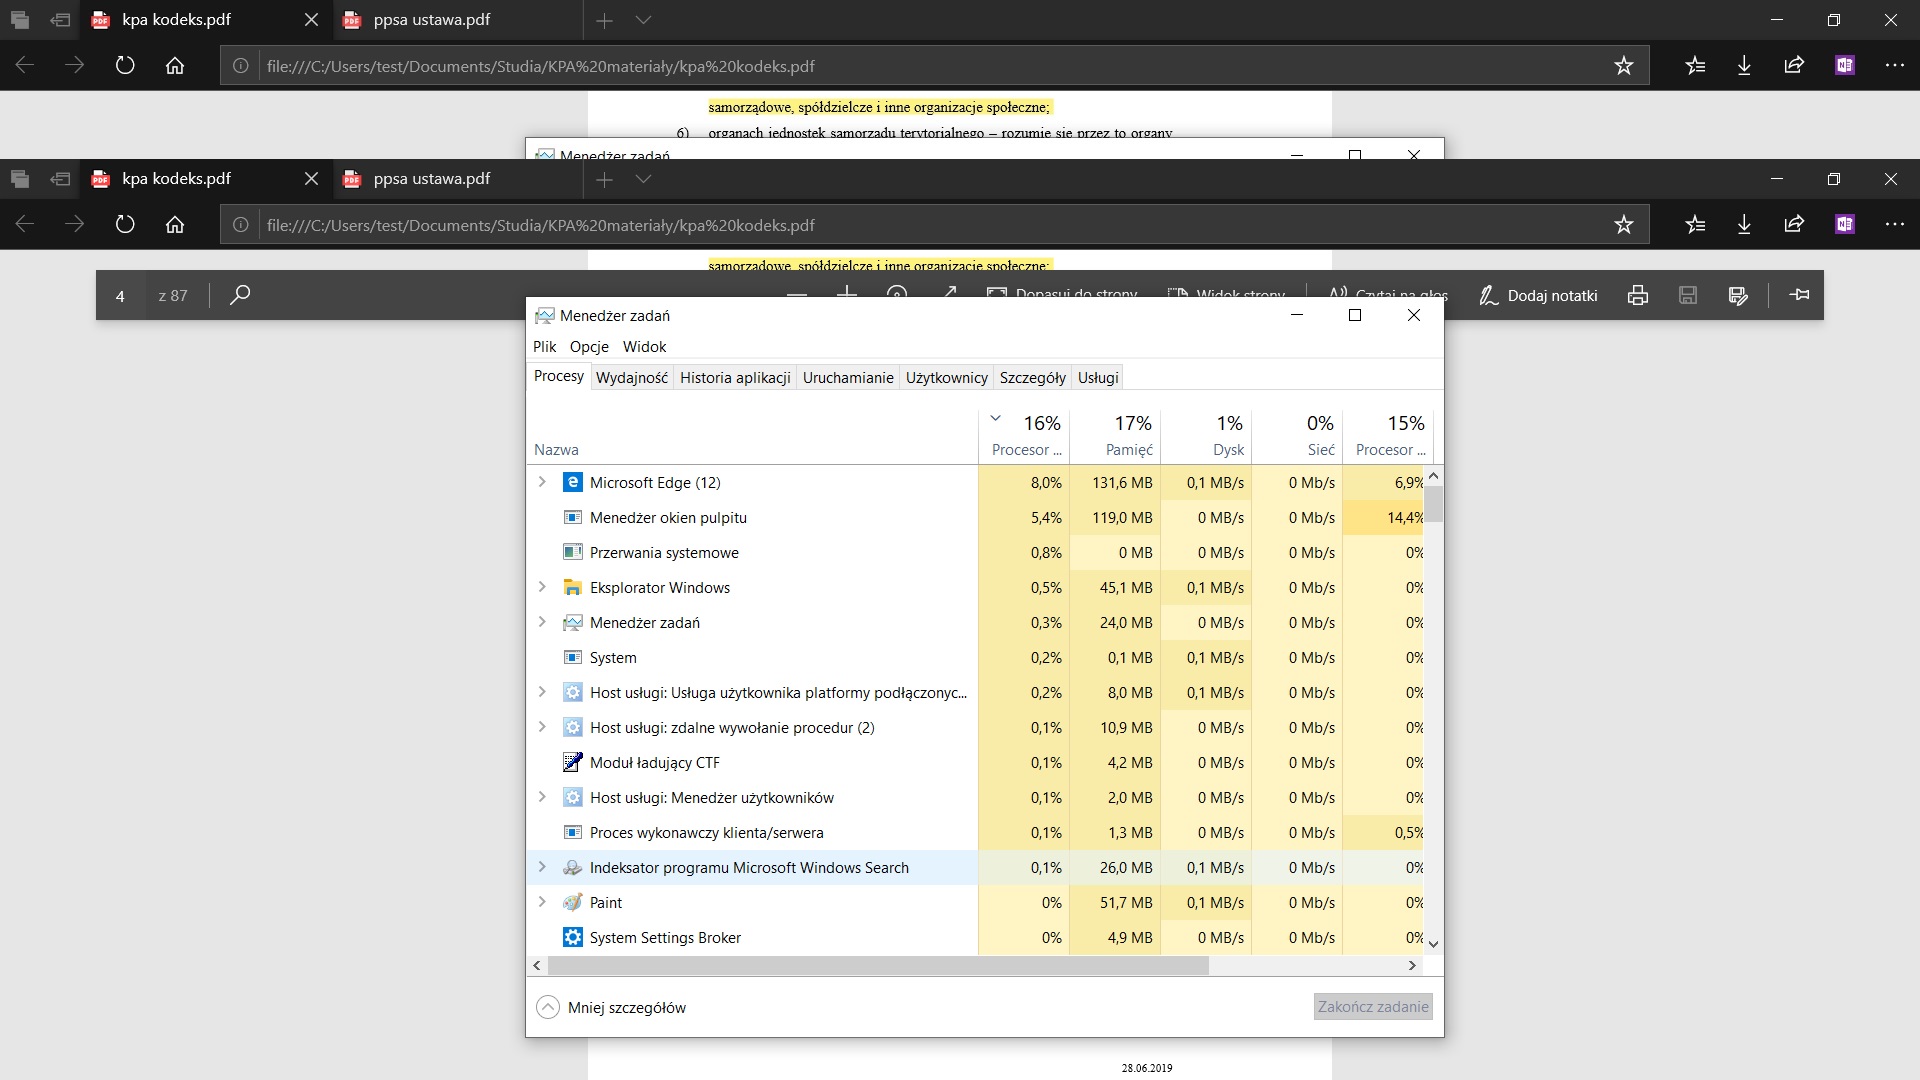Image resolution: width=1920 pixels, height=1080 pixels.
Task: Expand the Eksplorator Windows process row
Action: [x=542, y=587]
